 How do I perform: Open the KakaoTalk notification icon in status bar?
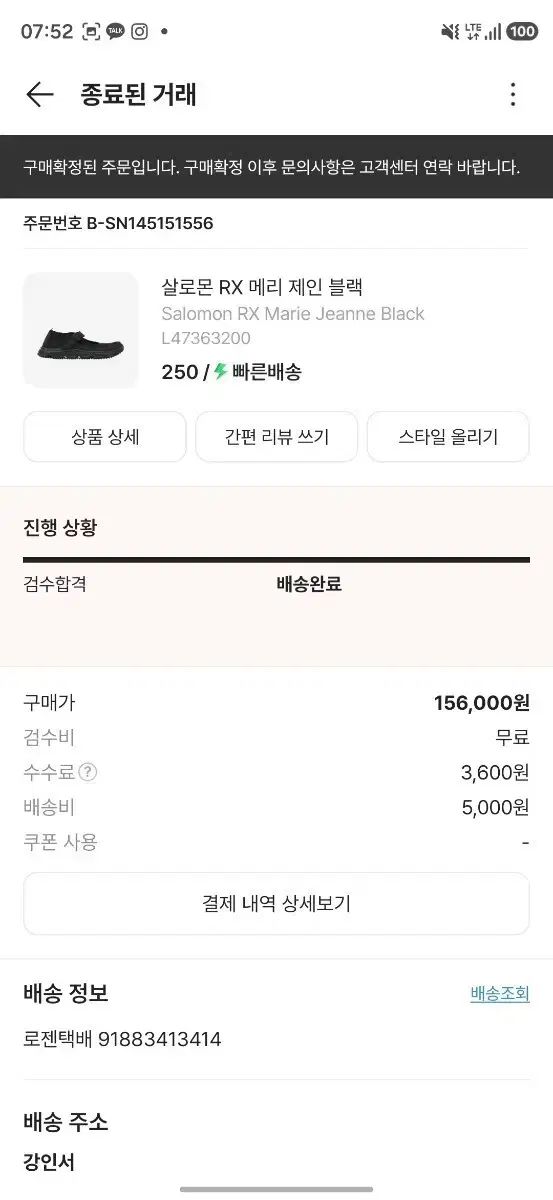tap(116, 31)
